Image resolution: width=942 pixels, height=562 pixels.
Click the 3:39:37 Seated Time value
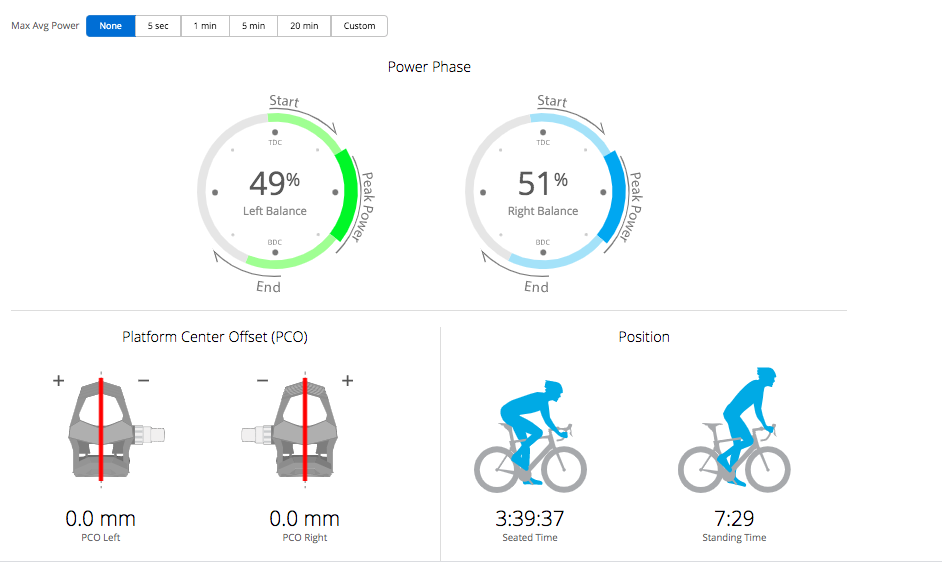[x=530, y=518]
